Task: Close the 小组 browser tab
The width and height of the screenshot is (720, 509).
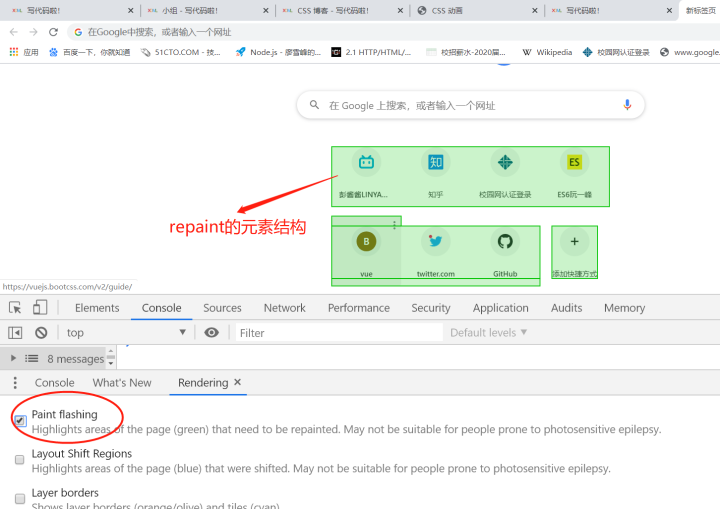Action: click(265, 10)
